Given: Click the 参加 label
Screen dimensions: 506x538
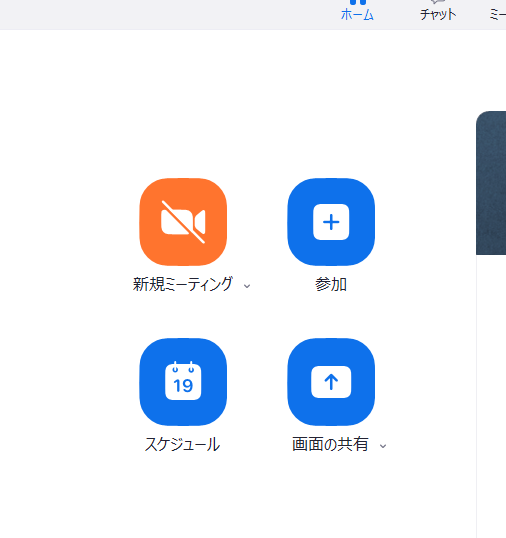Looking at the screenshot, I should coord(331,284).
